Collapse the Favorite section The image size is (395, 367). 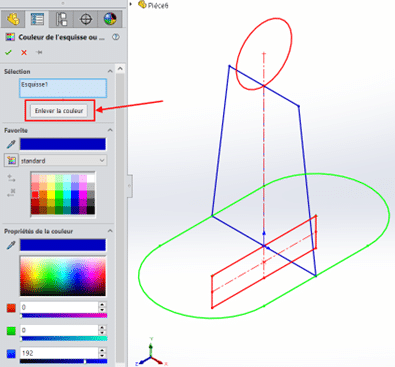110,130
